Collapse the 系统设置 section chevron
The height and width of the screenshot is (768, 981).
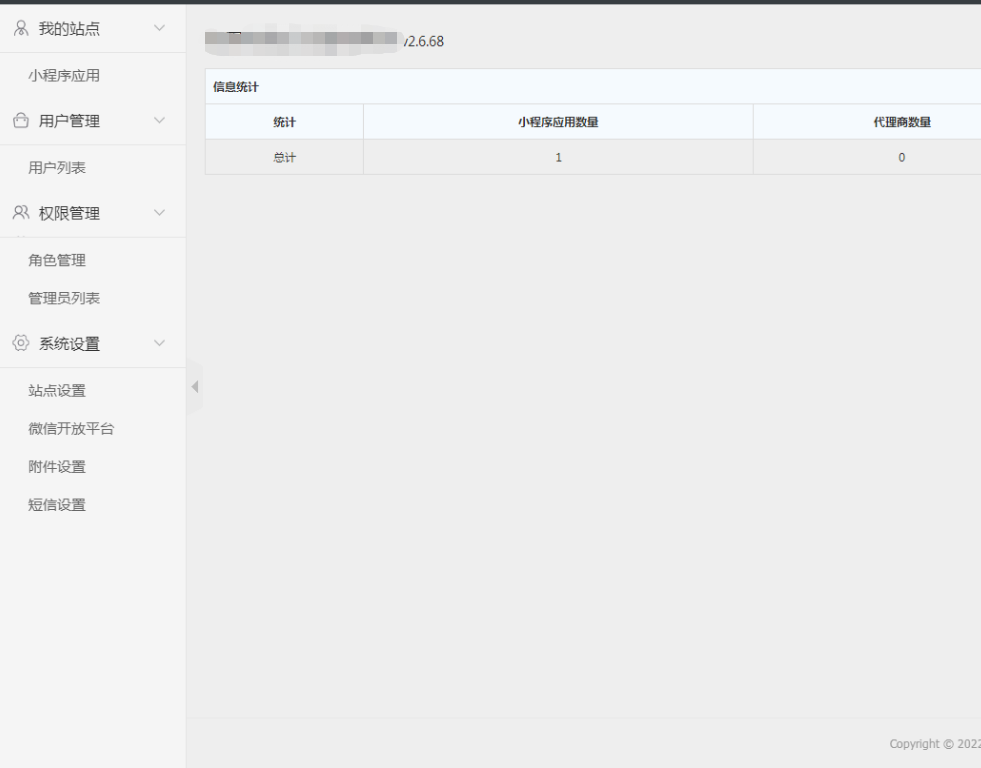160,343
